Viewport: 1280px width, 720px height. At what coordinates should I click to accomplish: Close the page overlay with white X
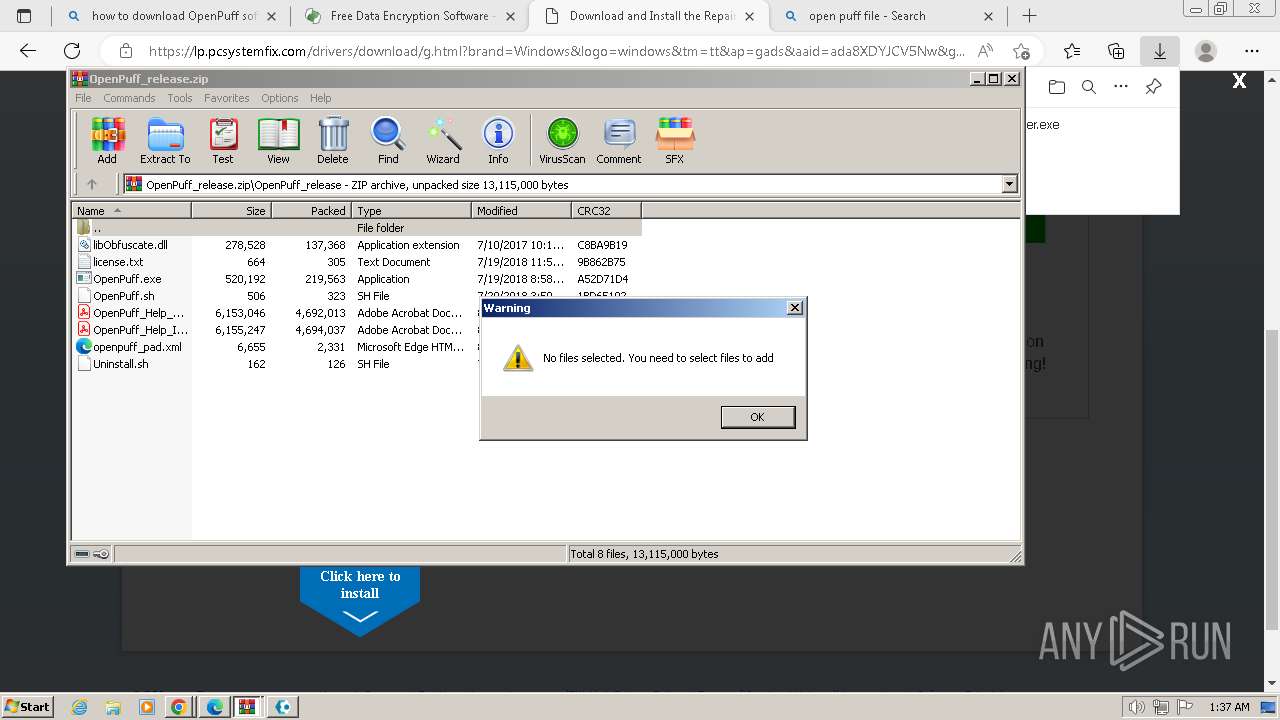coord(1239,81)
